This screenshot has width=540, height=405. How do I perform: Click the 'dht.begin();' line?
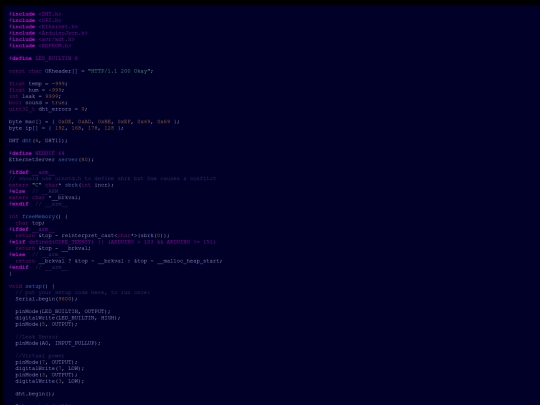[x=35, y=394]
